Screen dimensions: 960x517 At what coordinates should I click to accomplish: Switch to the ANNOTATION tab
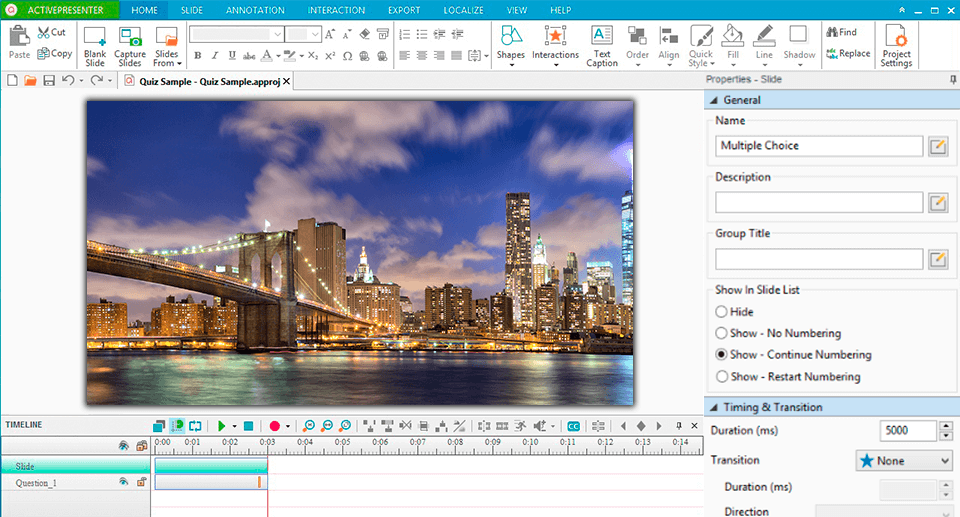[255, 10]
